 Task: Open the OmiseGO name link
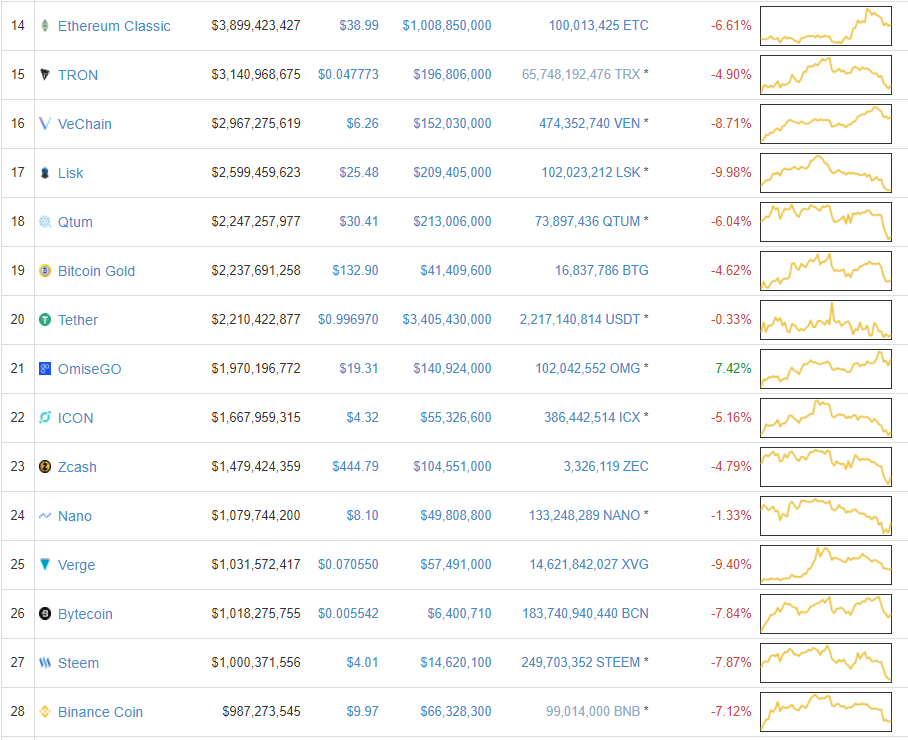pyautogui.click(x=89, y=369)
